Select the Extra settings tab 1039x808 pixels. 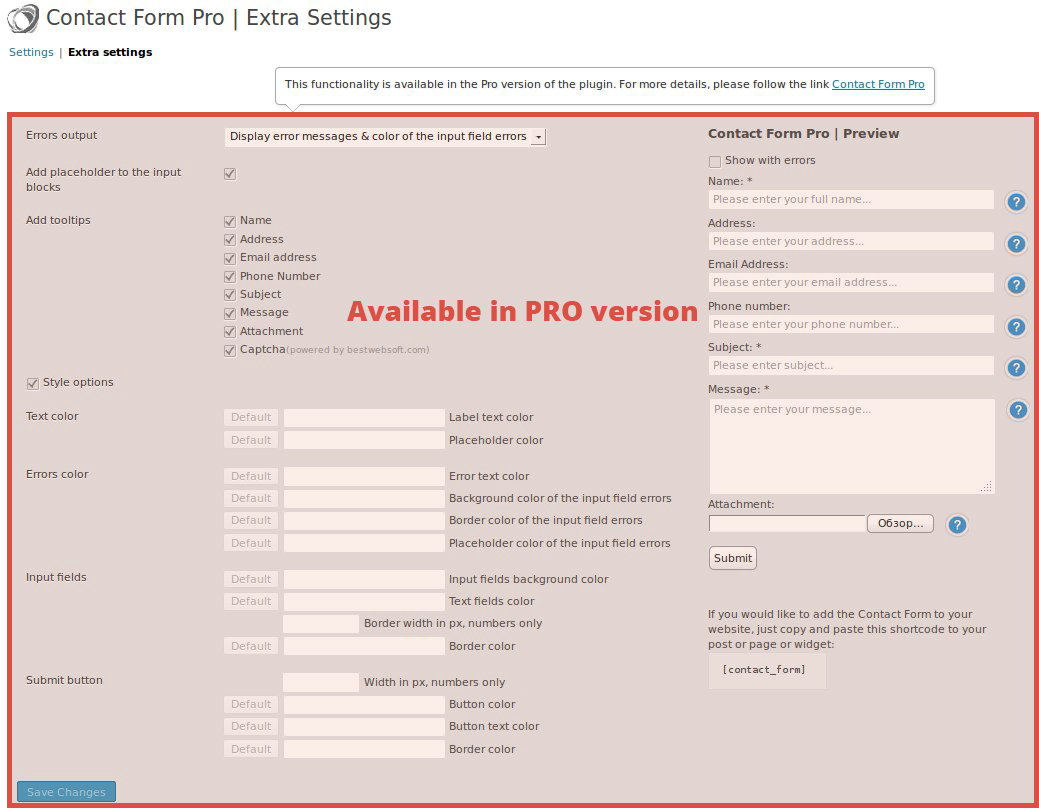coord(110,52)
